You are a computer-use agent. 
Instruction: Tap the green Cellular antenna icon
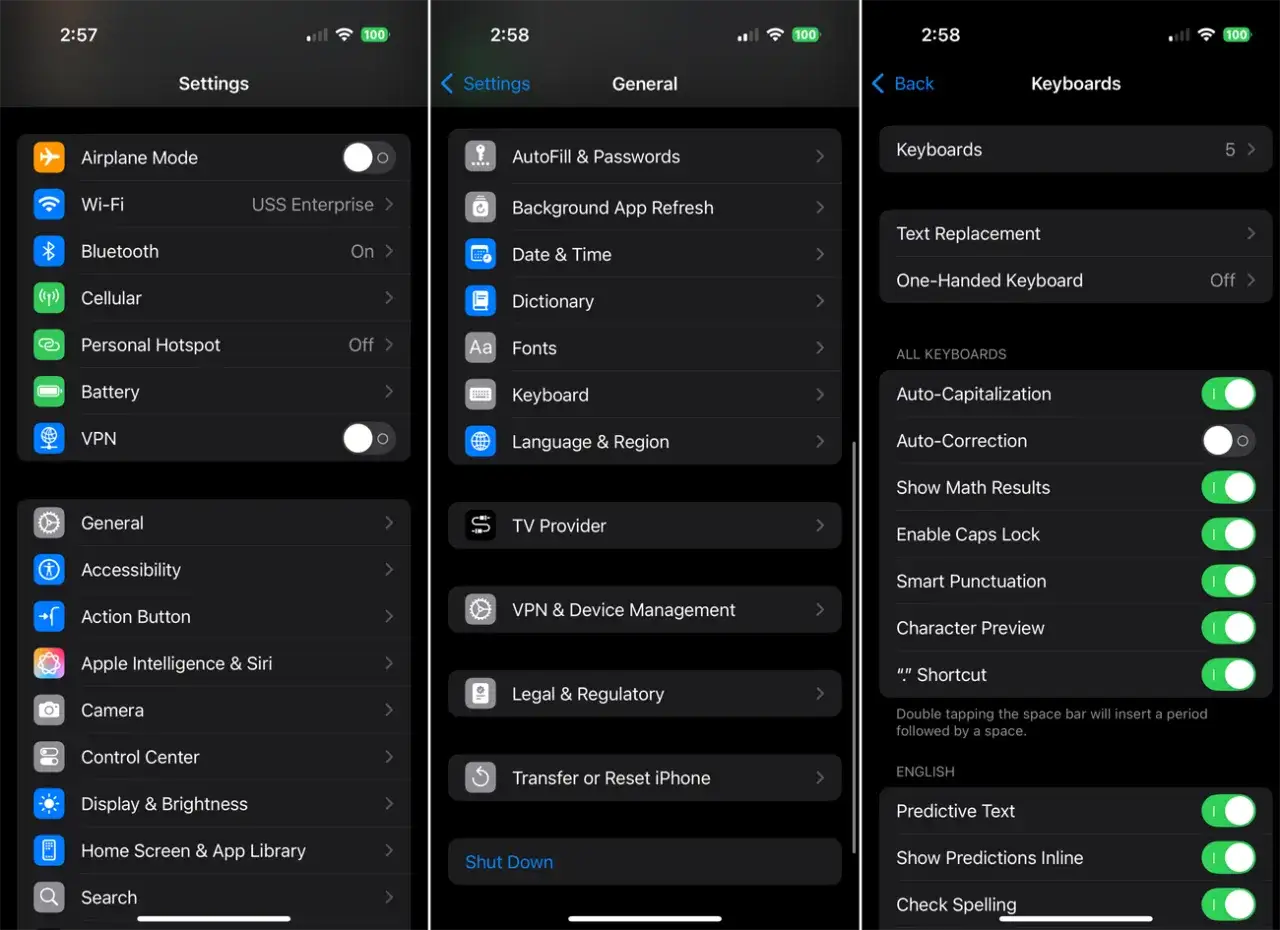point(49,298)
